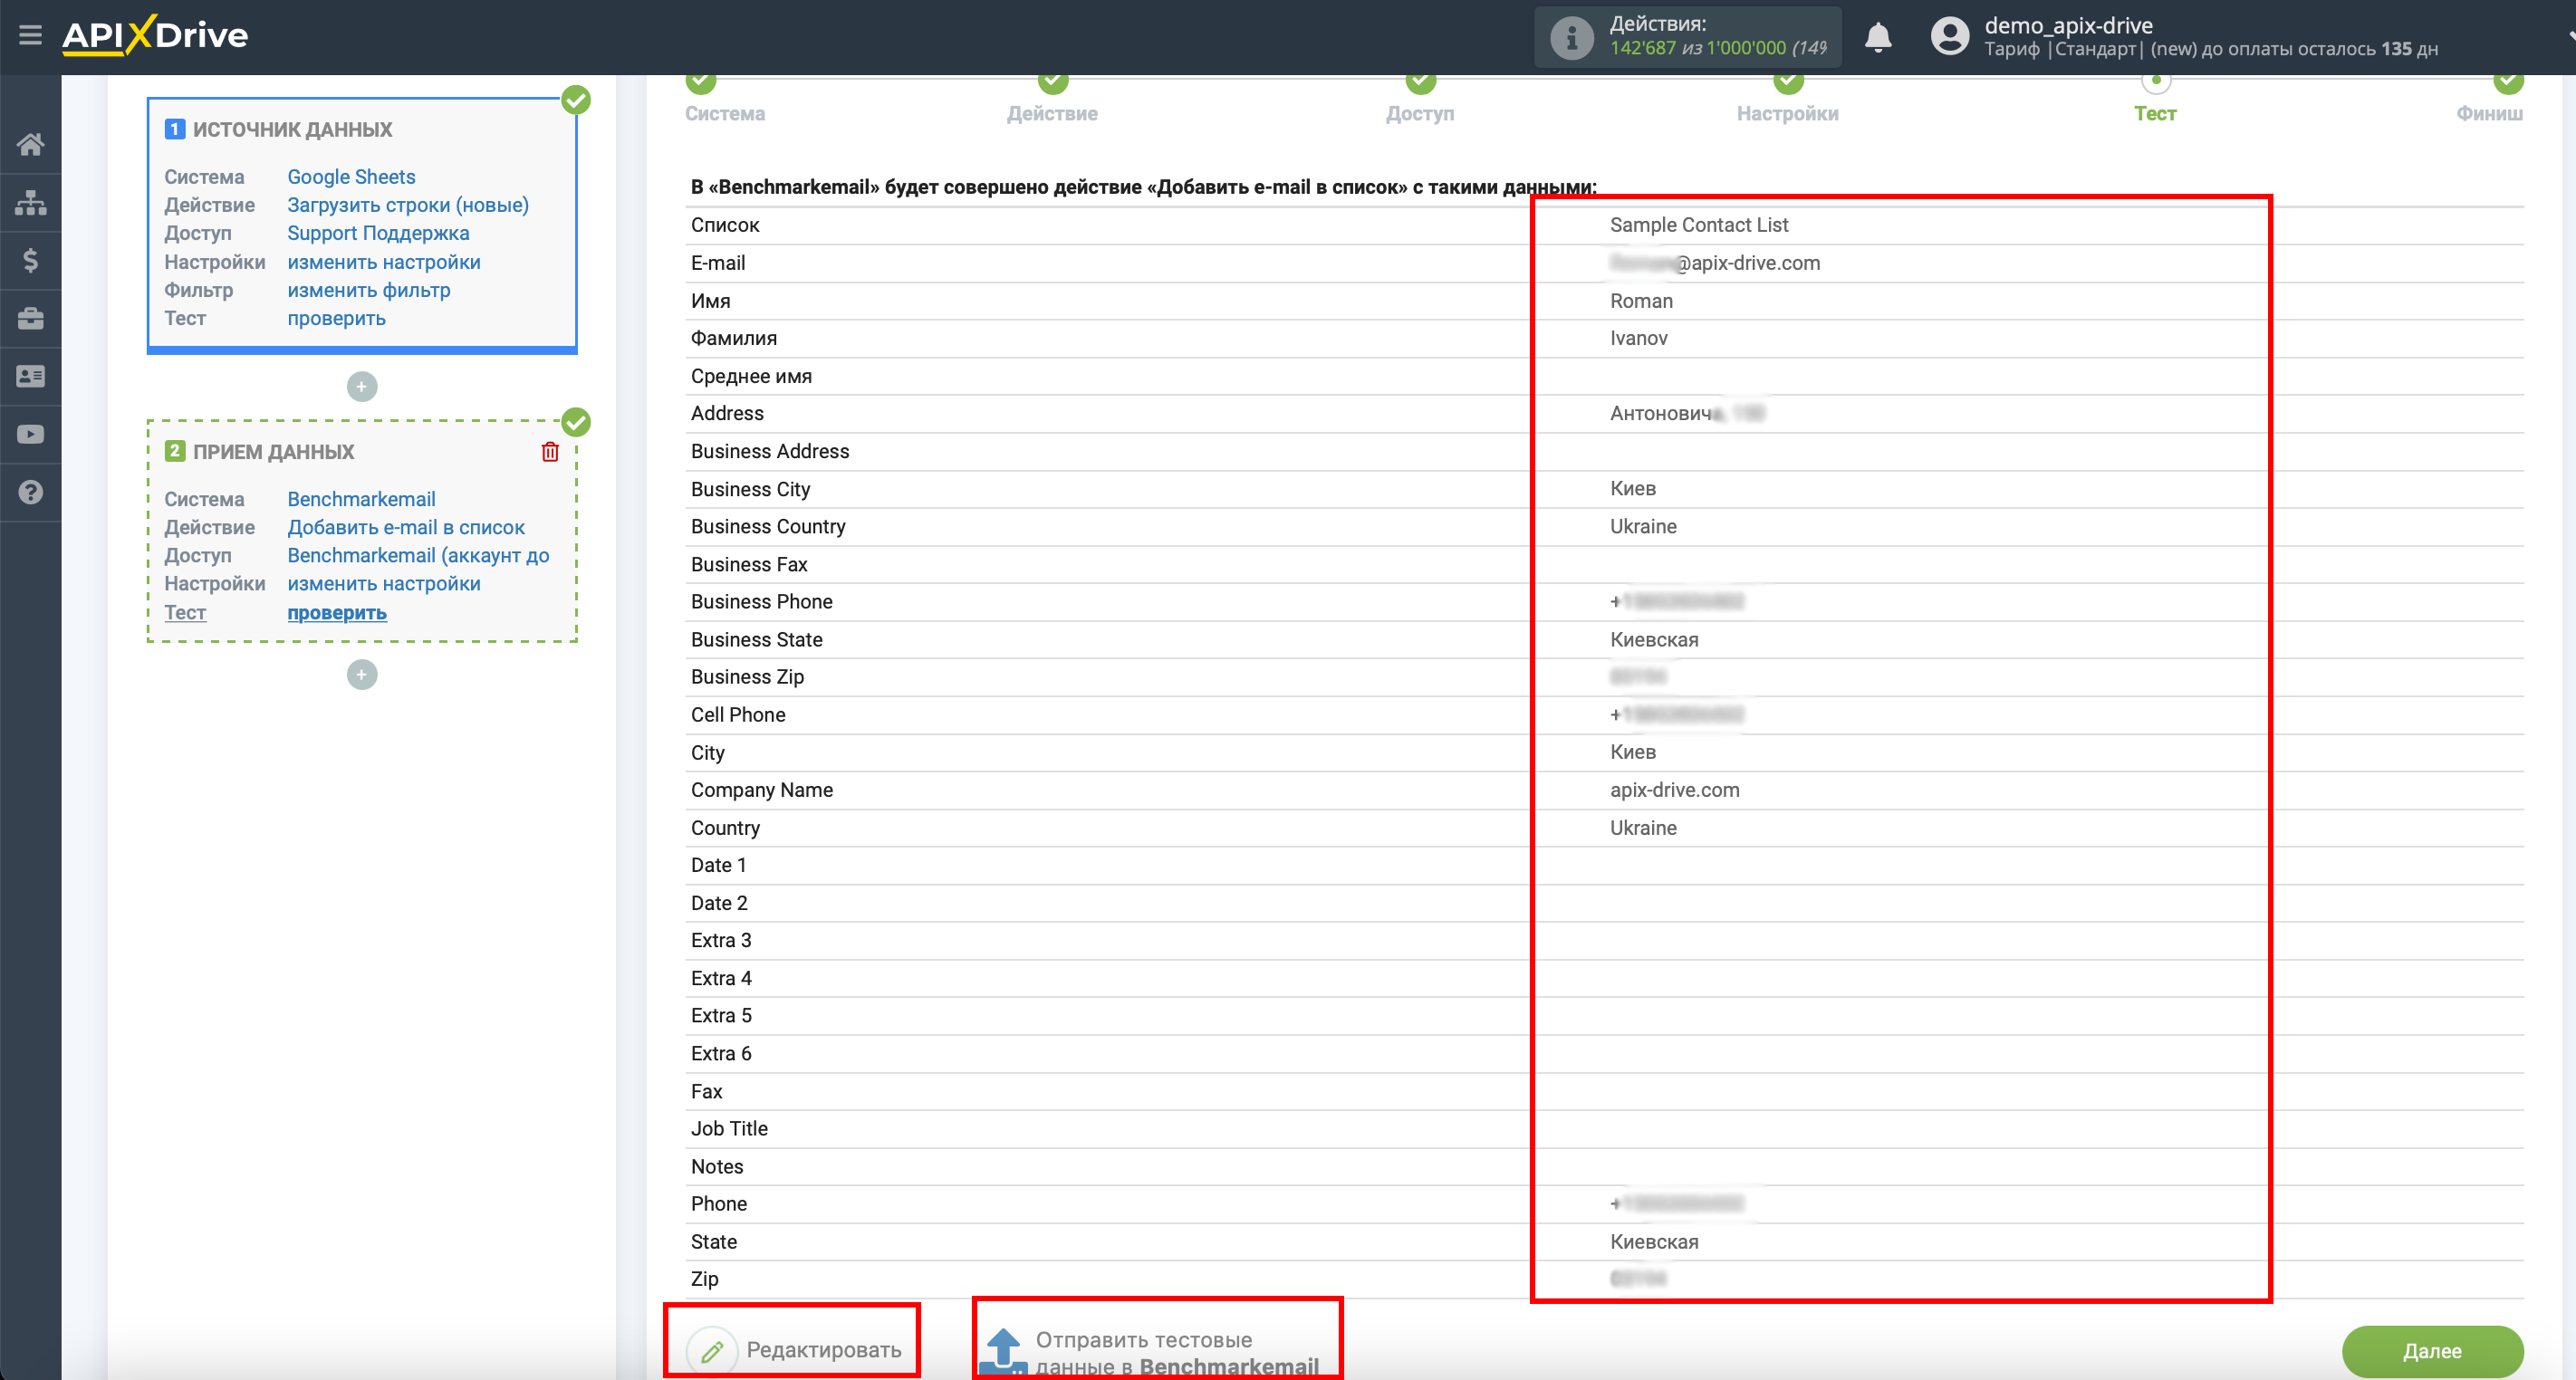Go to the Действие step
Viewport: 2576px width, 1380px height.
(1052, 114)
